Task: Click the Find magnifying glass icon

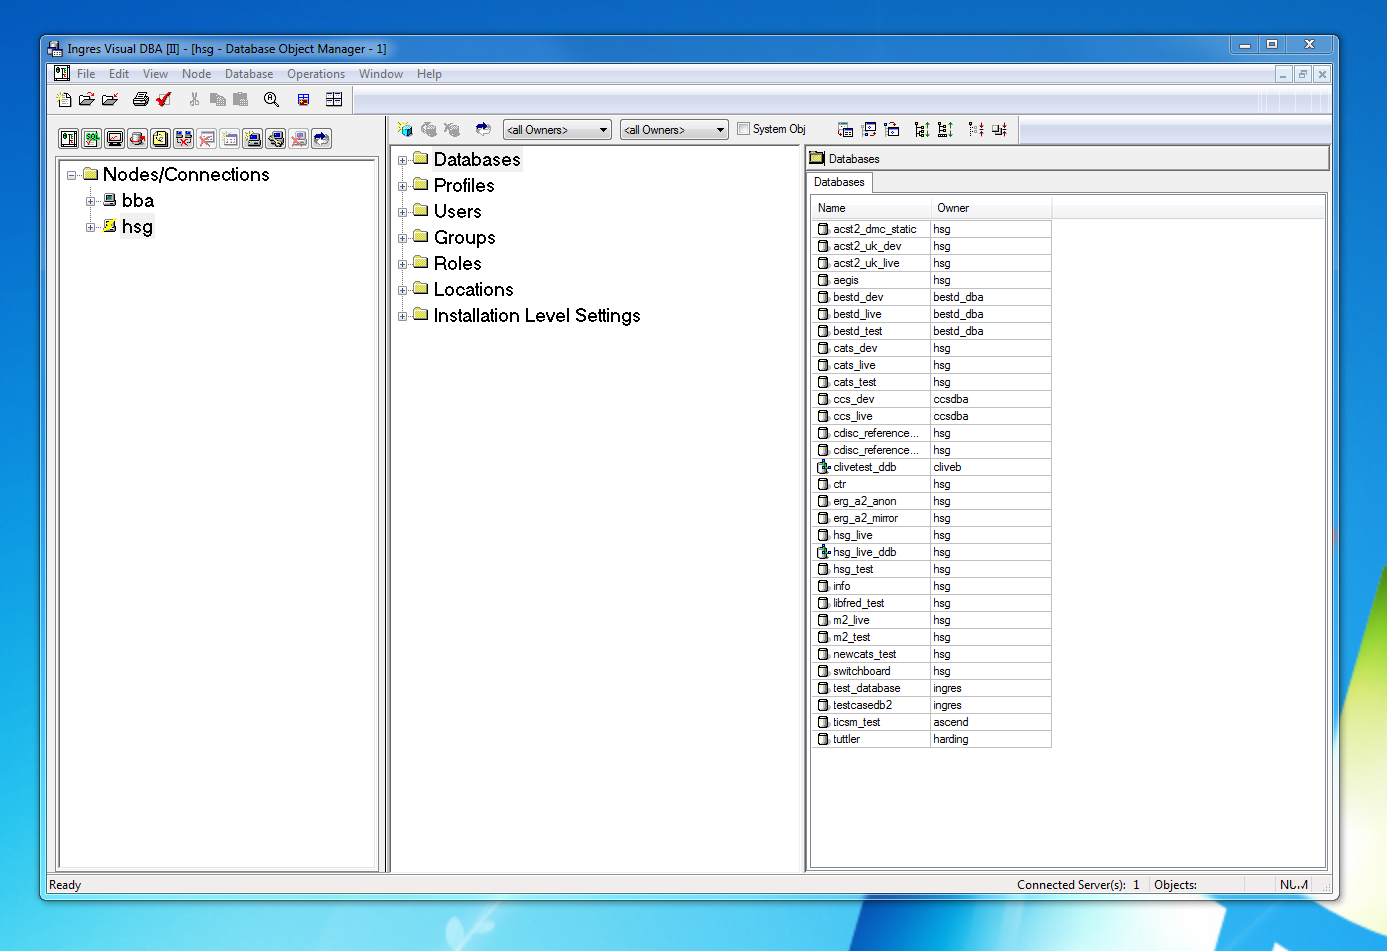Action: (x=271, y=99)
